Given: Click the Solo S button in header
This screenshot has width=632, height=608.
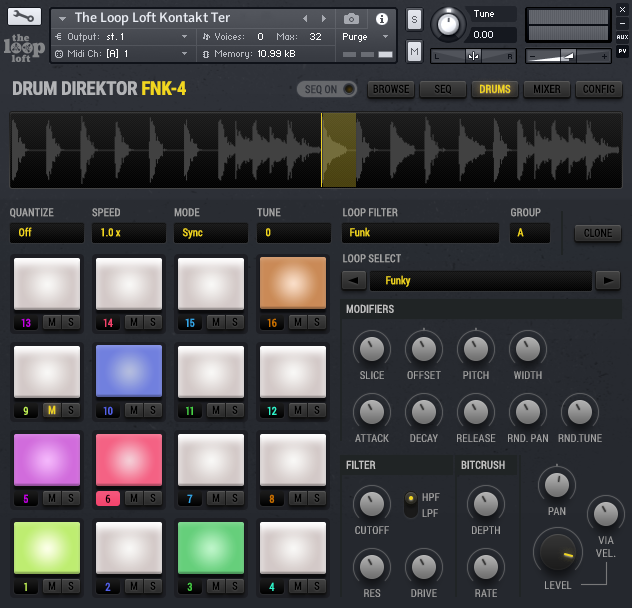Looking at the screenshot, I should [415, 20].
